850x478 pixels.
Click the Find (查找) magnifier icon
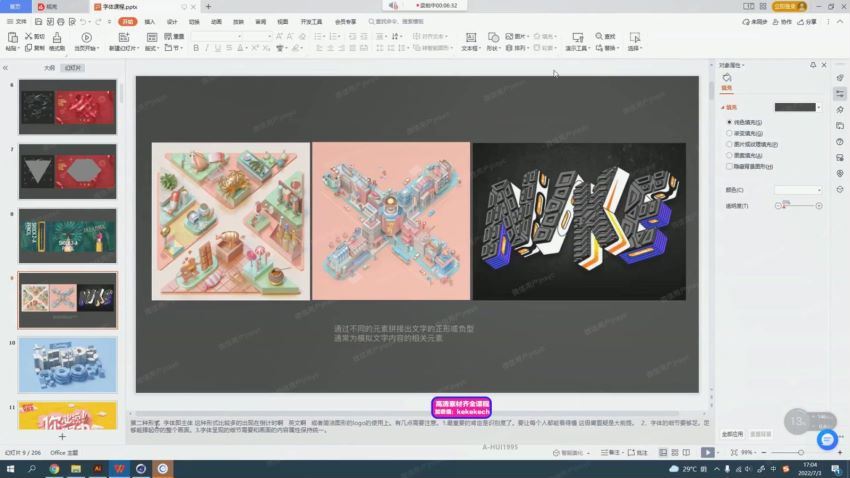pos(599,36)
